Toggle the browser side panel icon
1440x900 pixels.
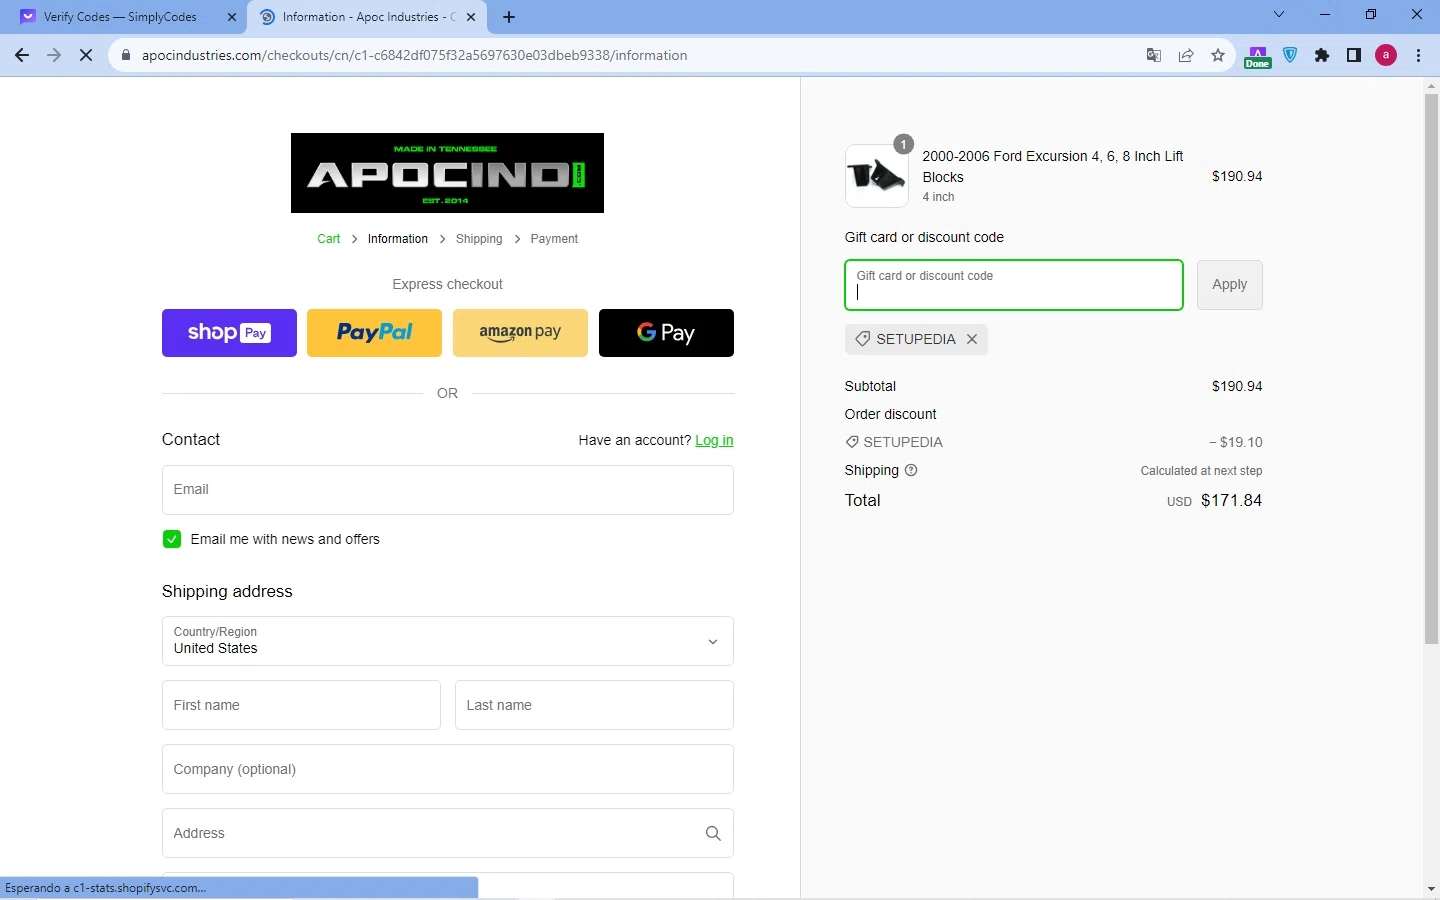tap(1354, 55)
